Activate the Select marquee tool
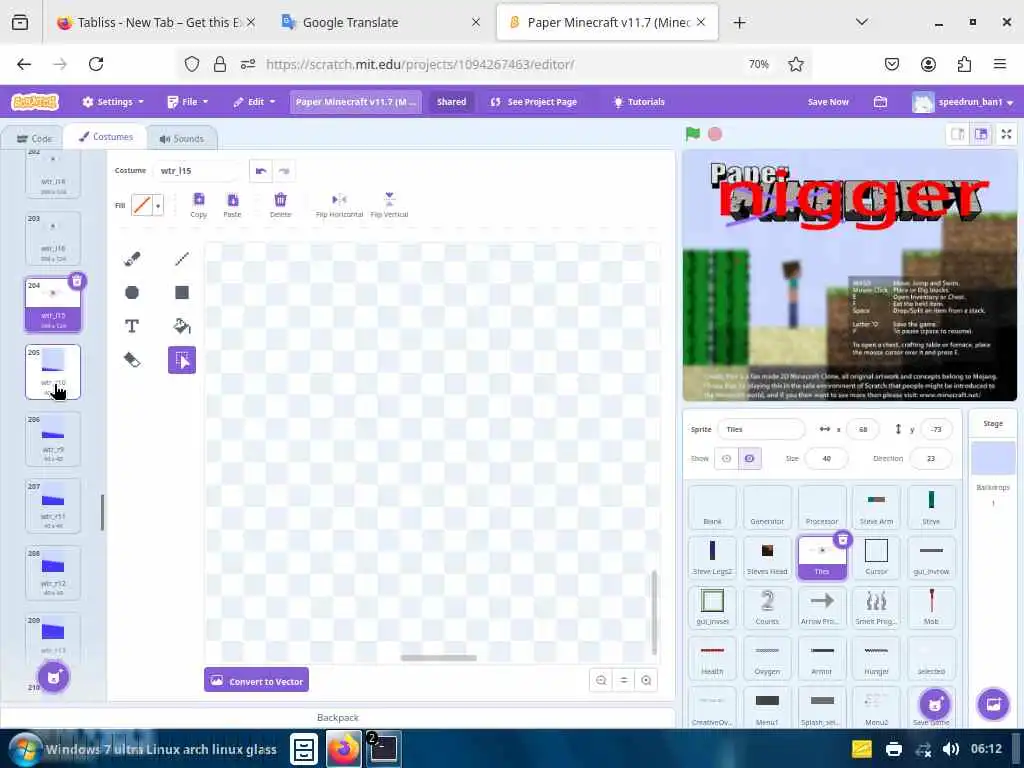The width and height of the screenshot is (1024, 768). 182,360
